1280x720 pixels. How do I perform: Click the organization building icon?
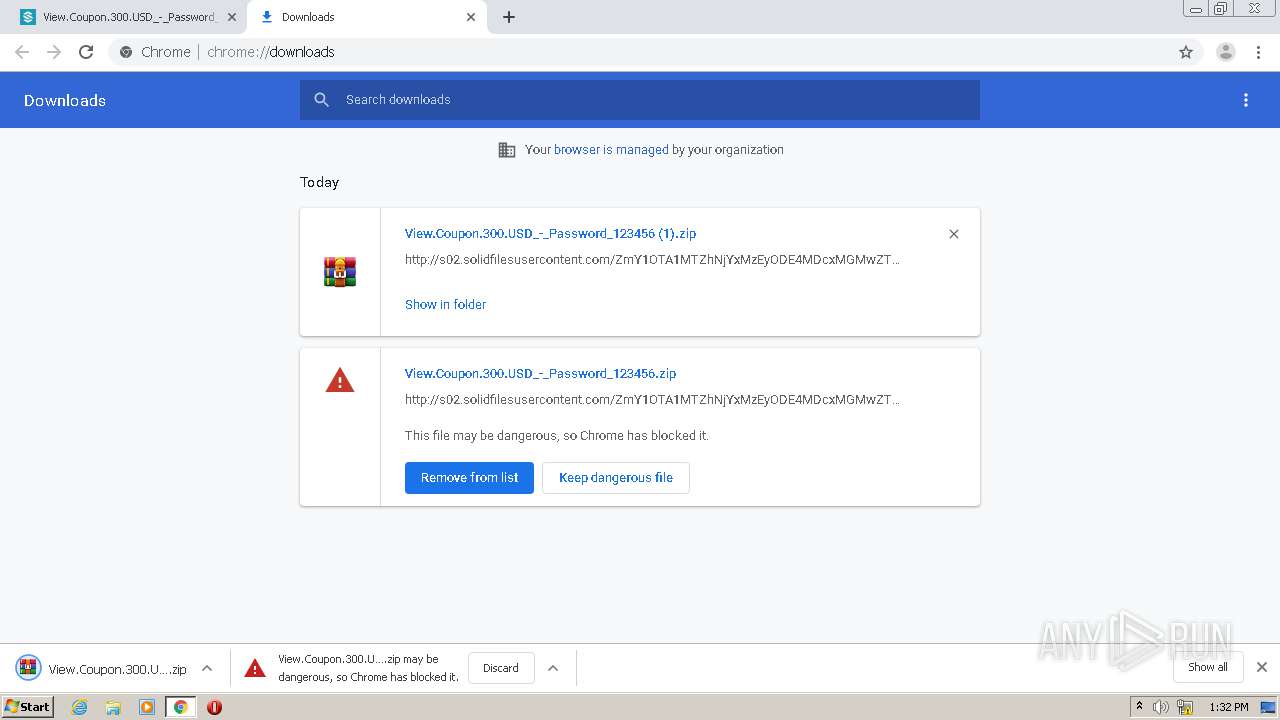click(x=507, y=150)
